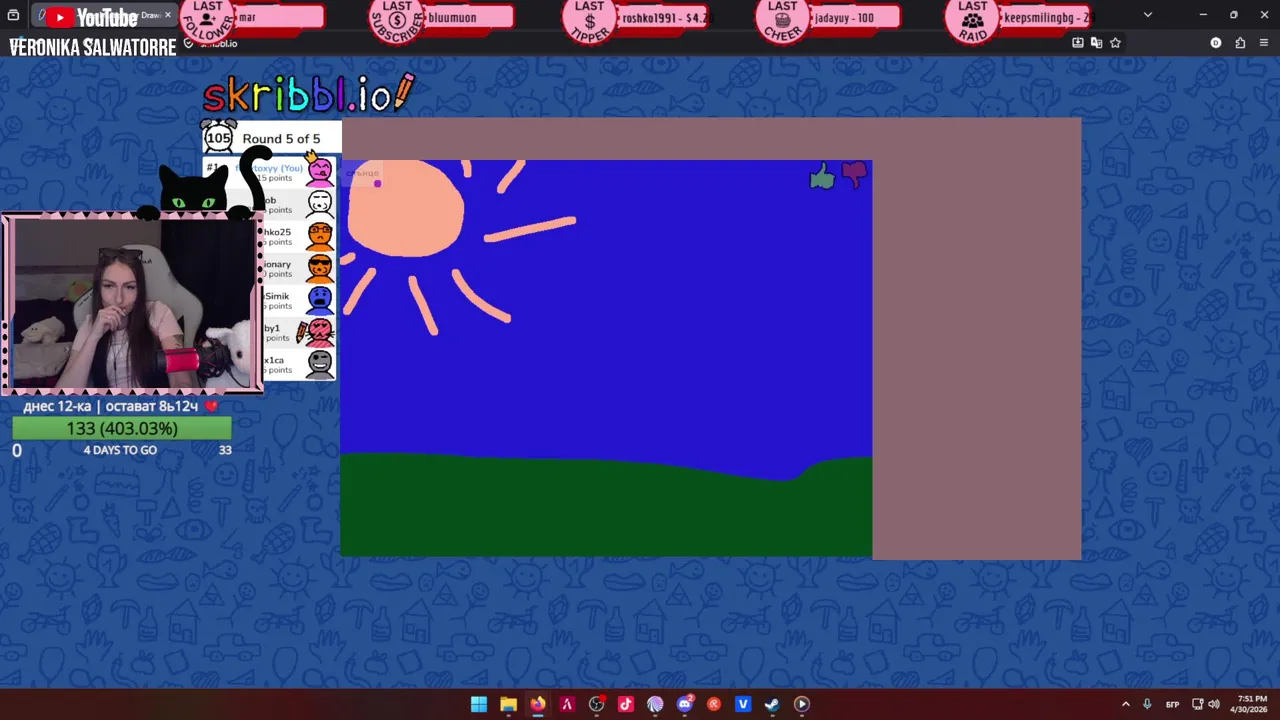
Task: Click the drawing canvas
Action: click(606, 358)
